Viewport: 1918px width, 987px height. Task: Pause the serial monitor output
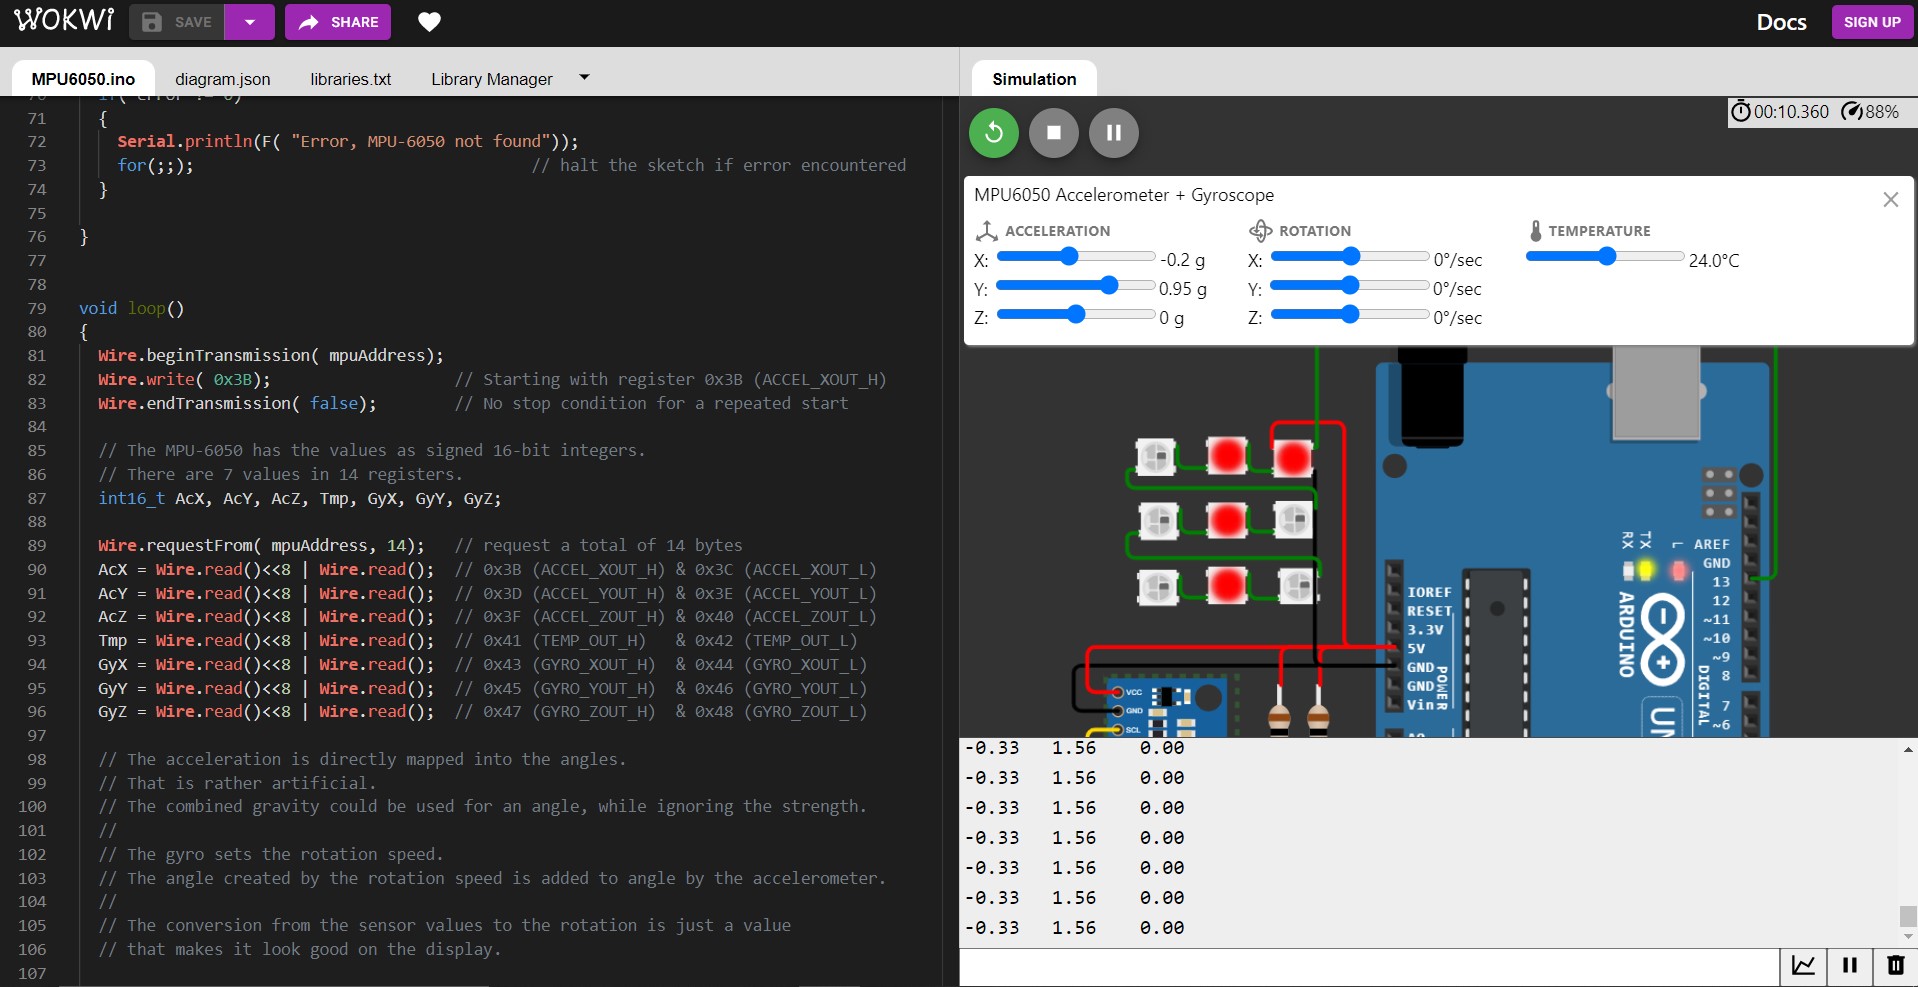pyautogui.click(x=1849, y=965)
